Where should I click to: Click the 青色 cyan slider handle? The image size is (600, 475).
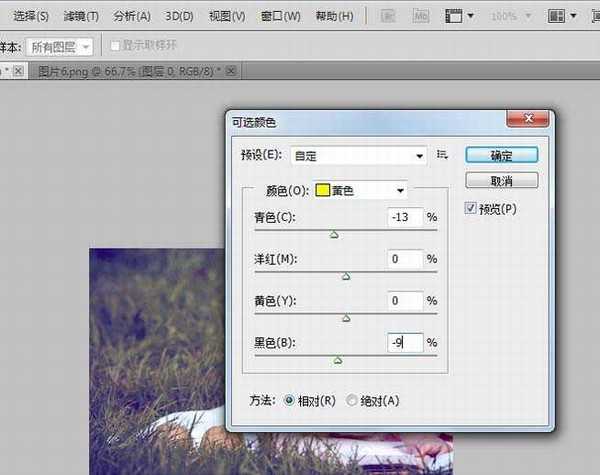tap(334, 234)
